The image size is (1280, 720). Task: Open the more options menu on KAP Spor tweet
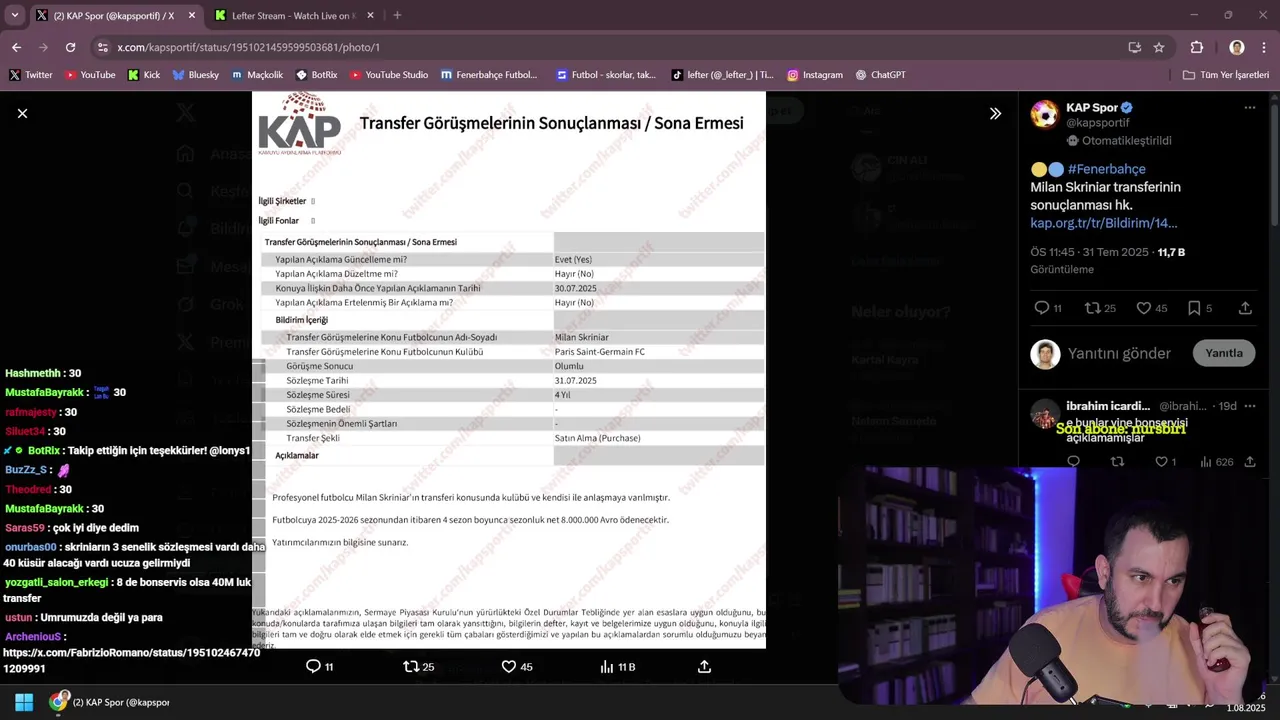tap(1250, 107)
